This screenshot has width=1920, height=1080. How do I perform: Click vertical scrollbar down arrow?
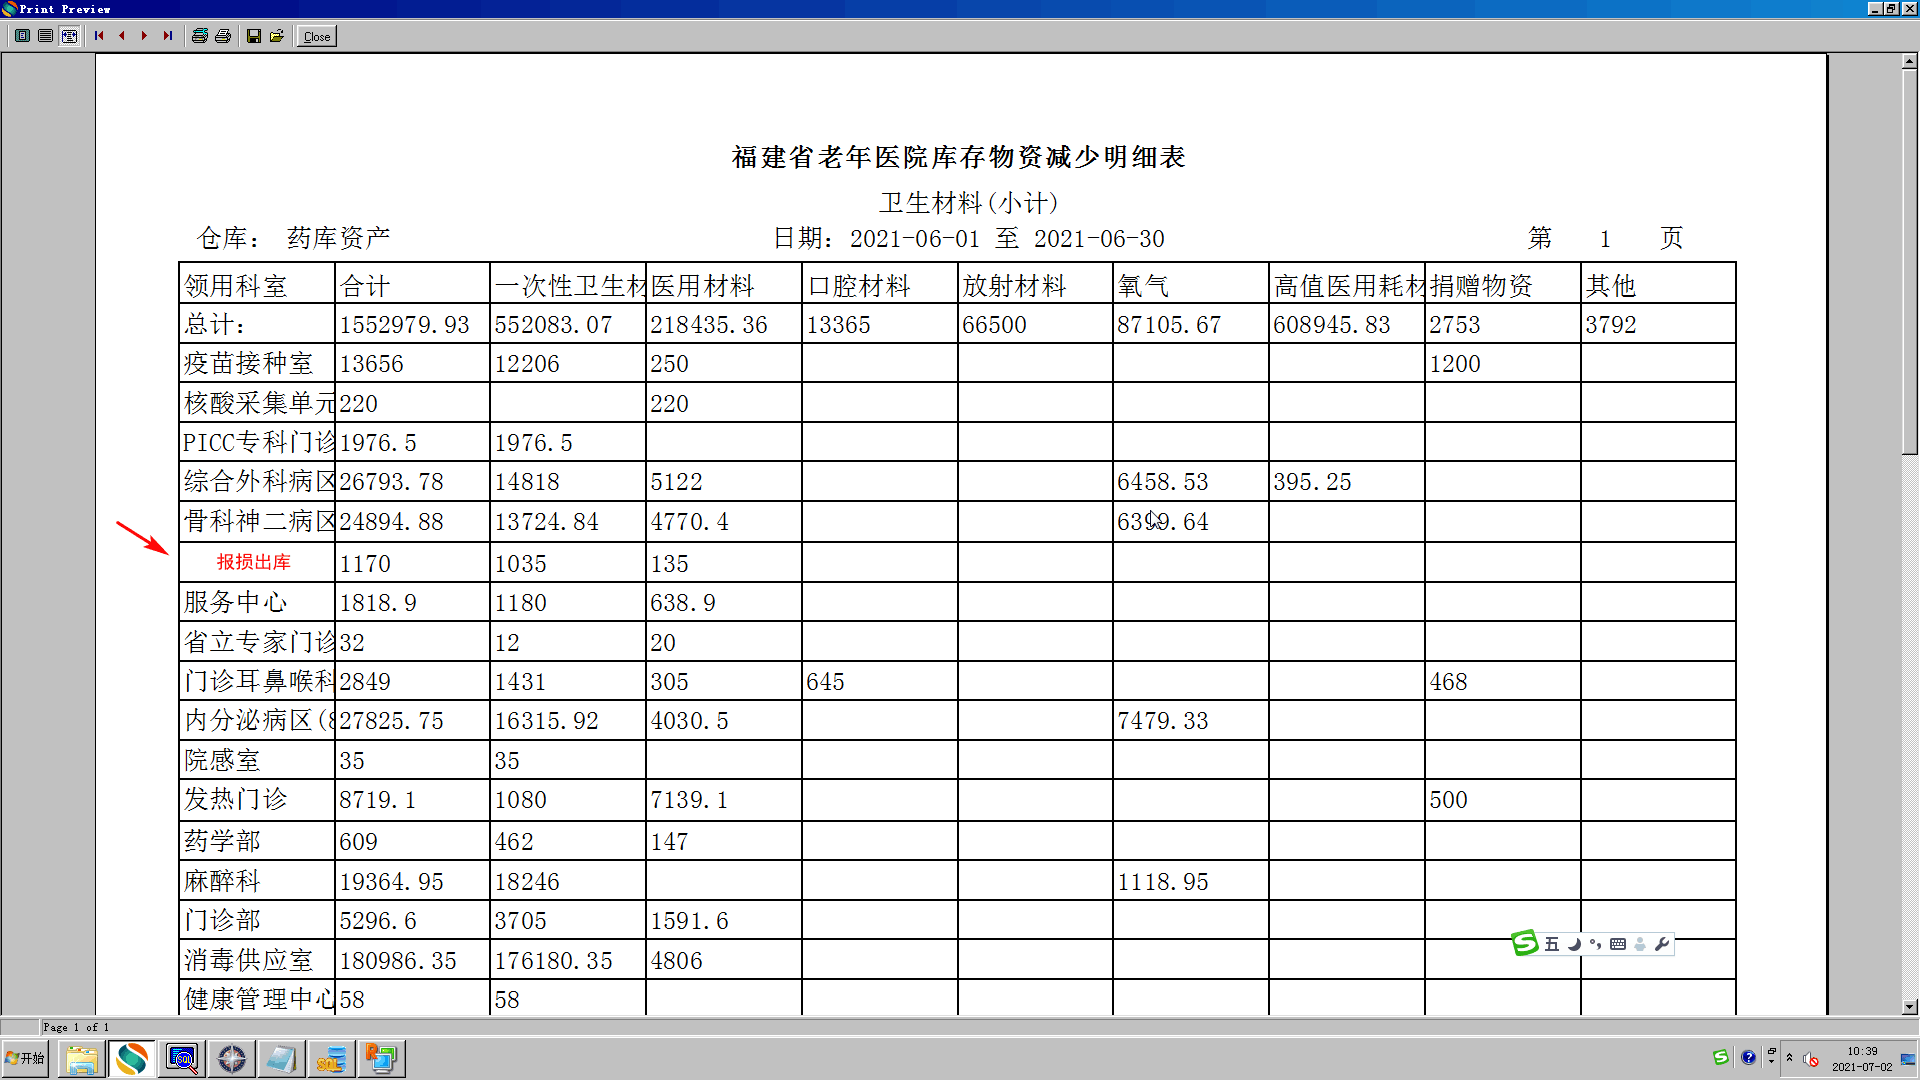(x=1909, y=1007)
